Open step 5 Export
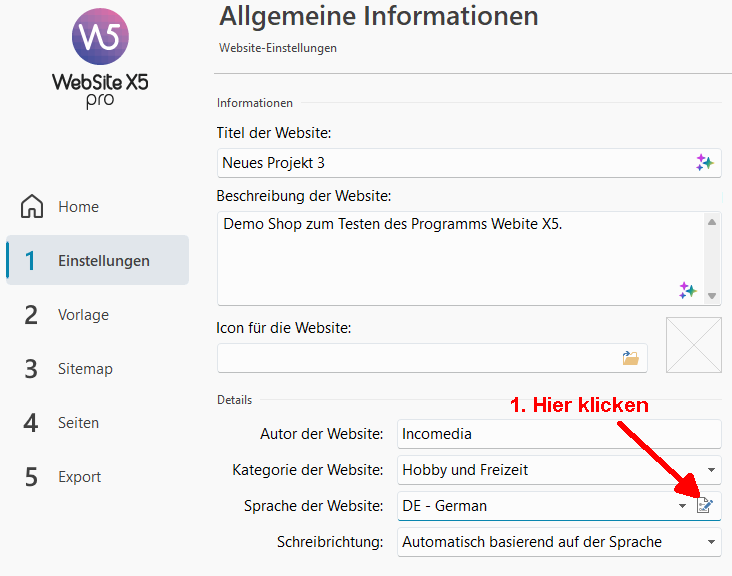732x576 pixels. pyautogui.click(x=79, y=477)
